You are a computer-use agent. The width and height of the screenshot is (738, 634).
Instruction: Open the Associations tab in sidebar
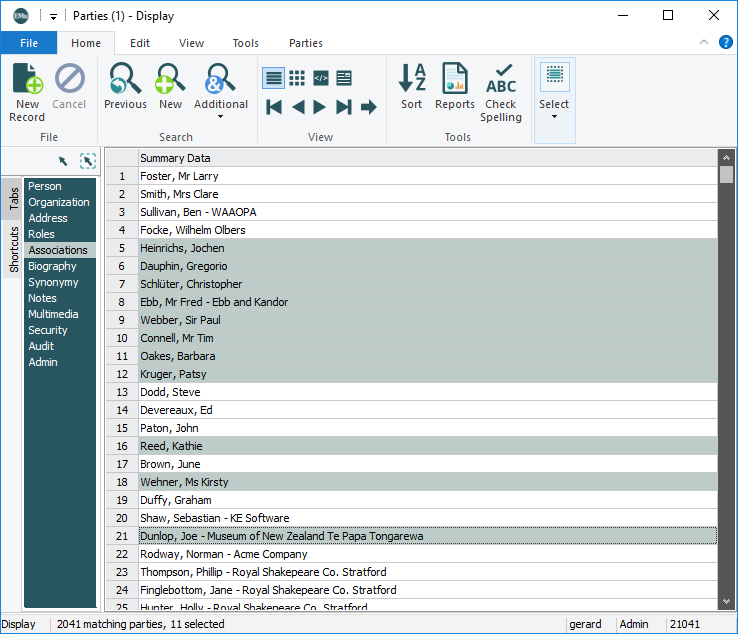pos(58,250)
